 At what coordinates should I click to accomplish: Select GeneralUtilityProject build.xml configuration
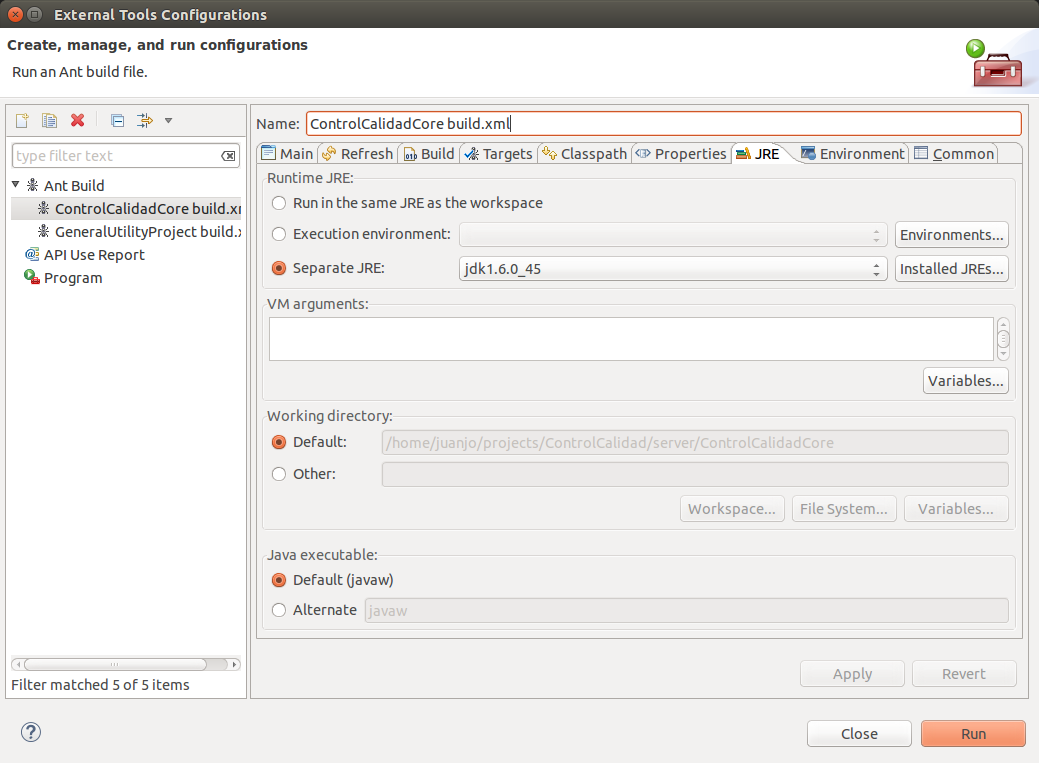135,232
